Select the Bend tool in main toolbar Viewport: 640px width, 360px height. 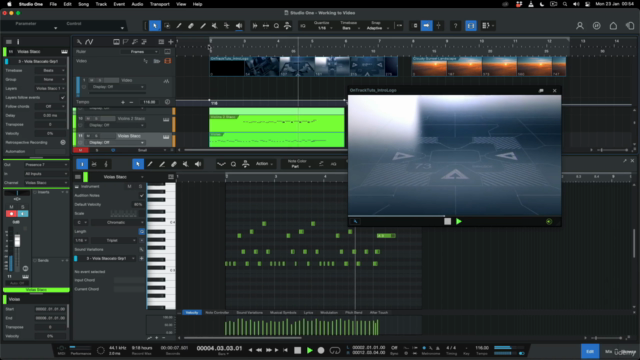227,26
